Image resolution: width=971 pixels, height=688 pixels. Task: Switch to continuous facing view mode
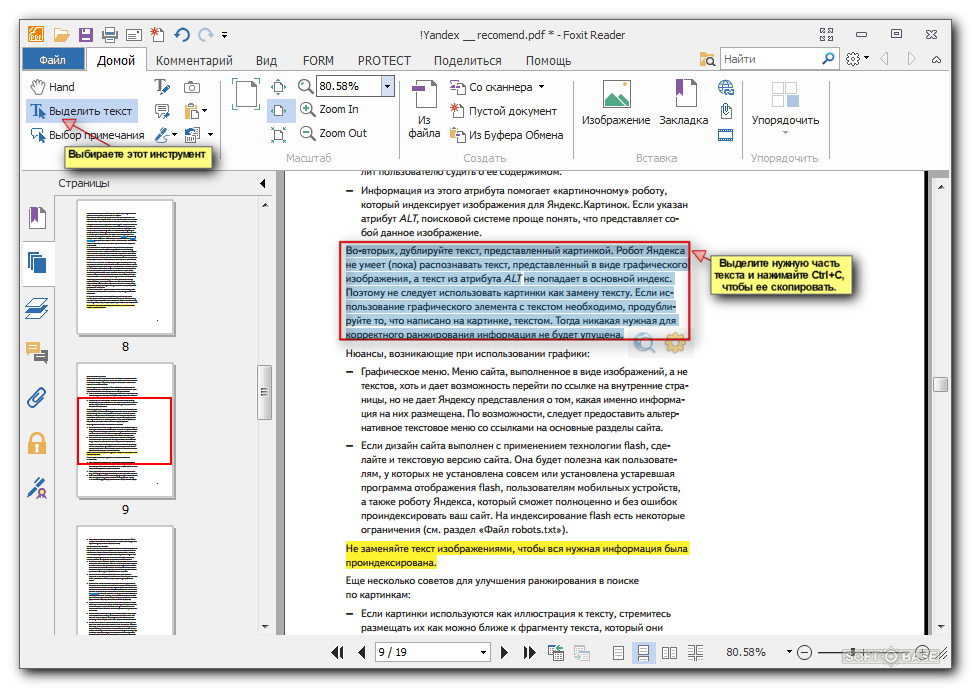[x=695, y=653]
